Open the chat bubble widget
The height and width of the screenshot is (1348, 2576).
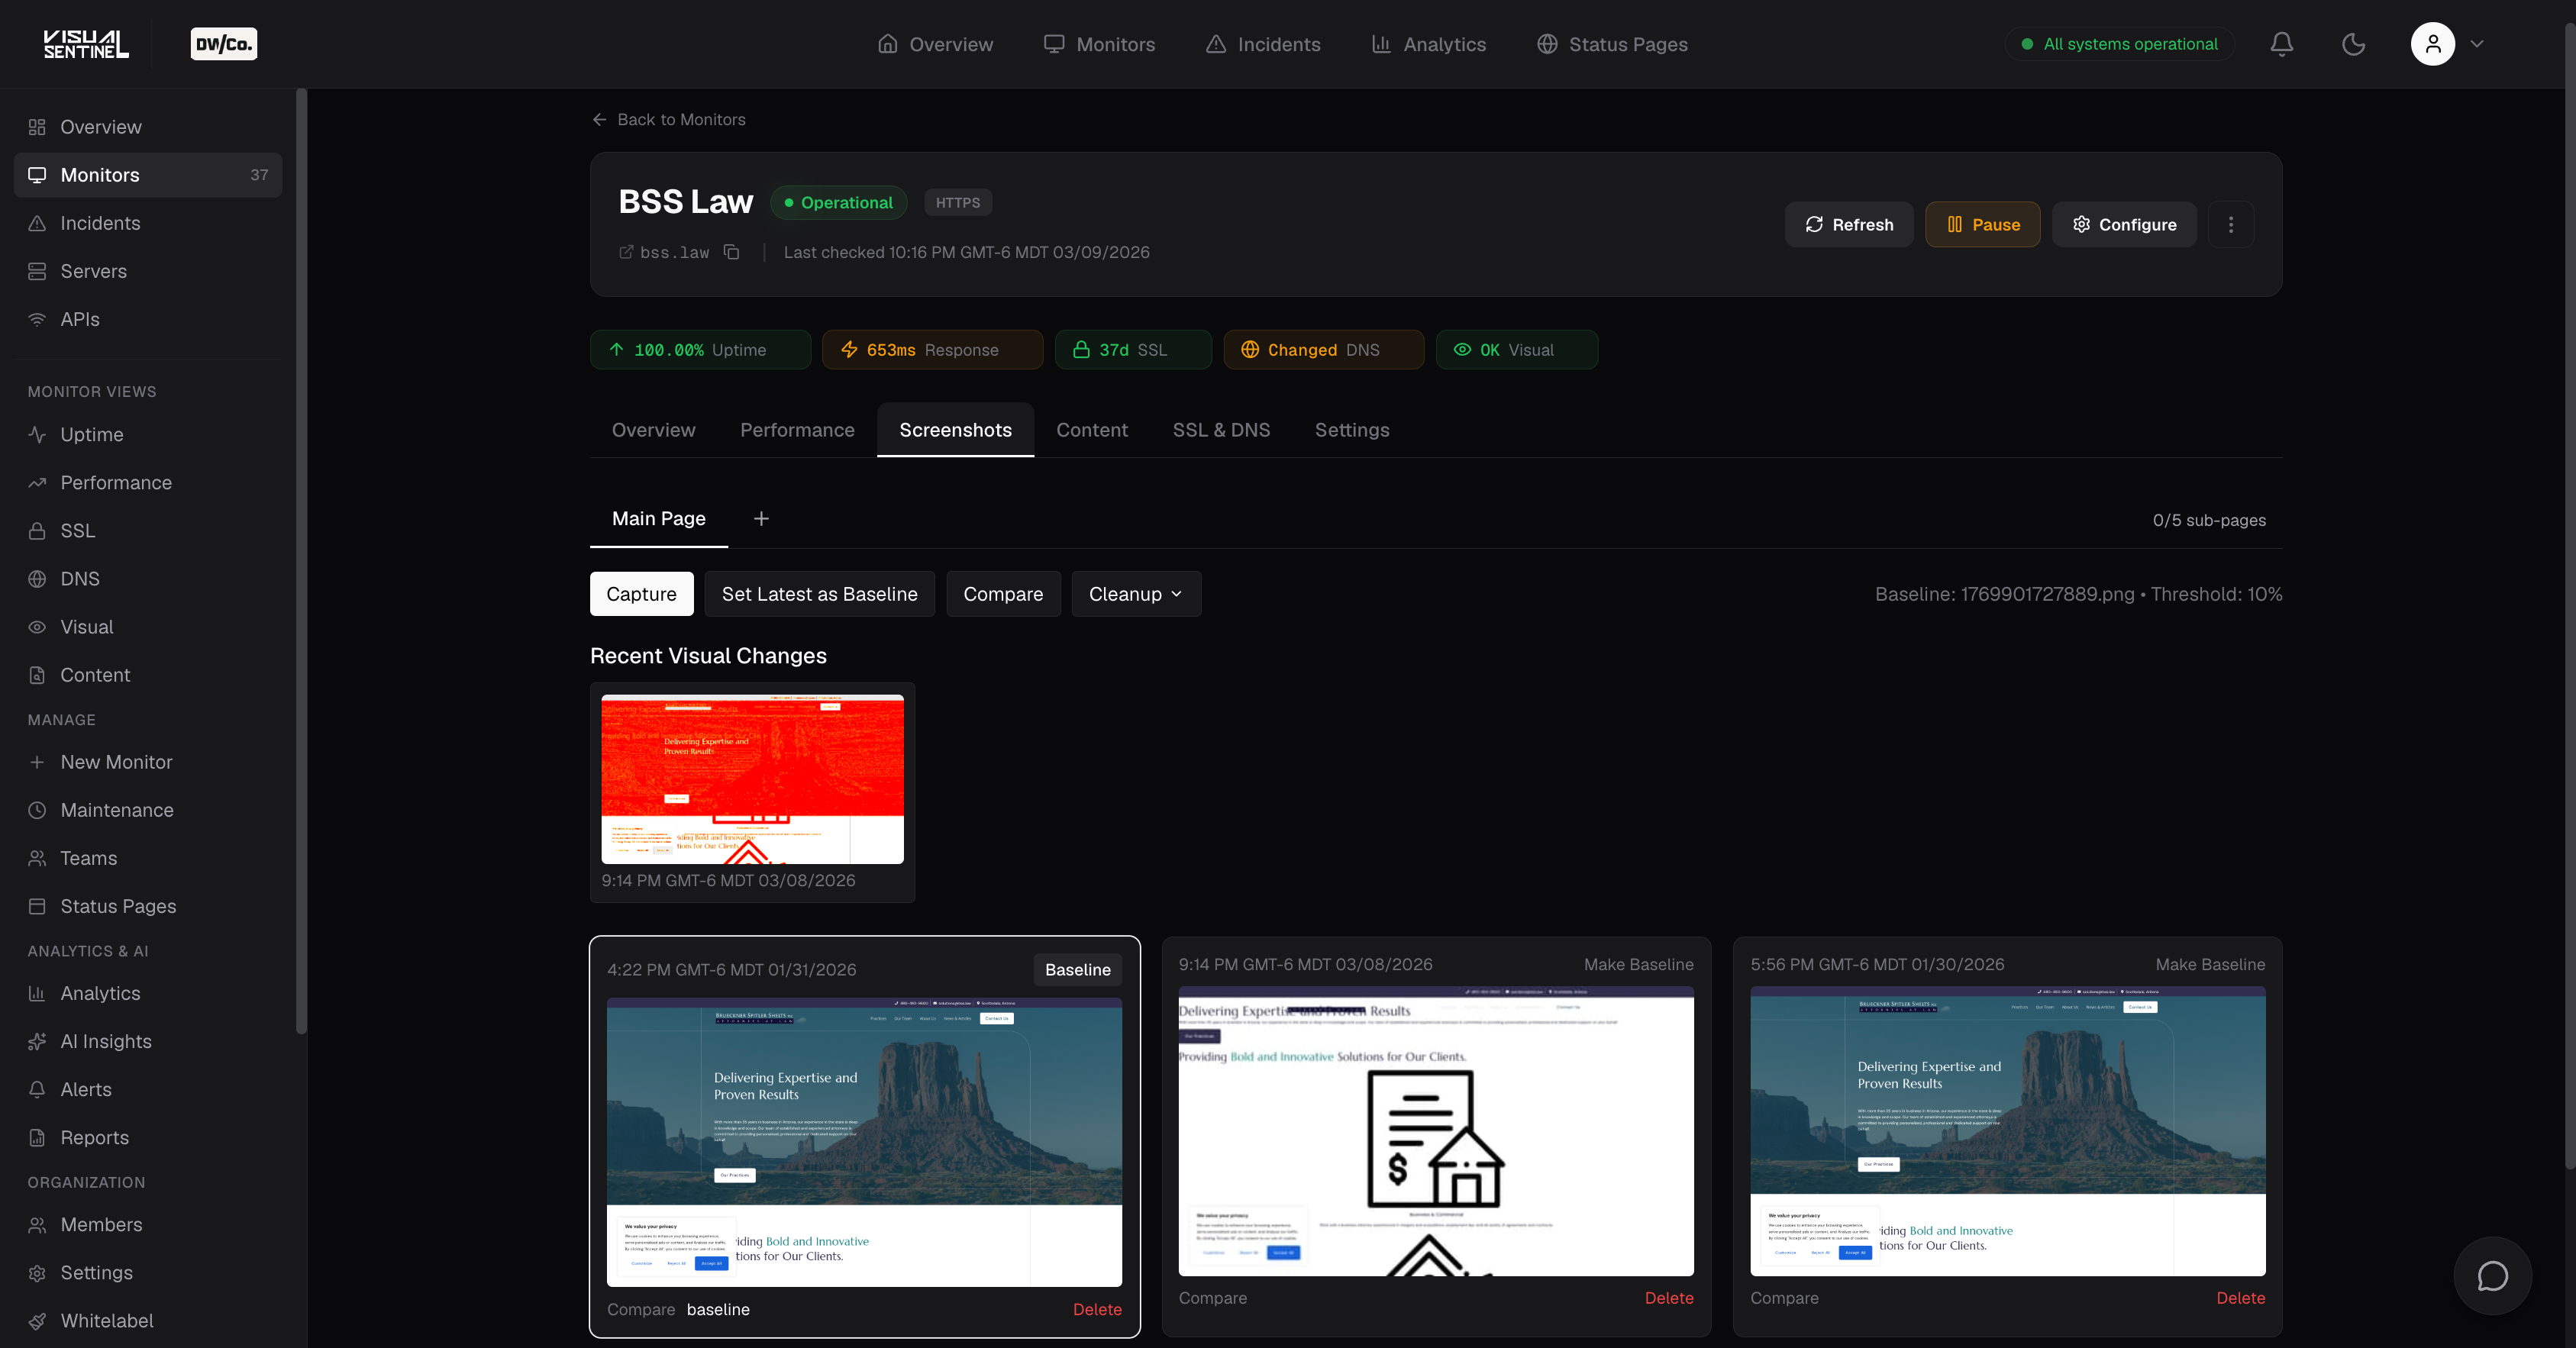[2492, 1276]
